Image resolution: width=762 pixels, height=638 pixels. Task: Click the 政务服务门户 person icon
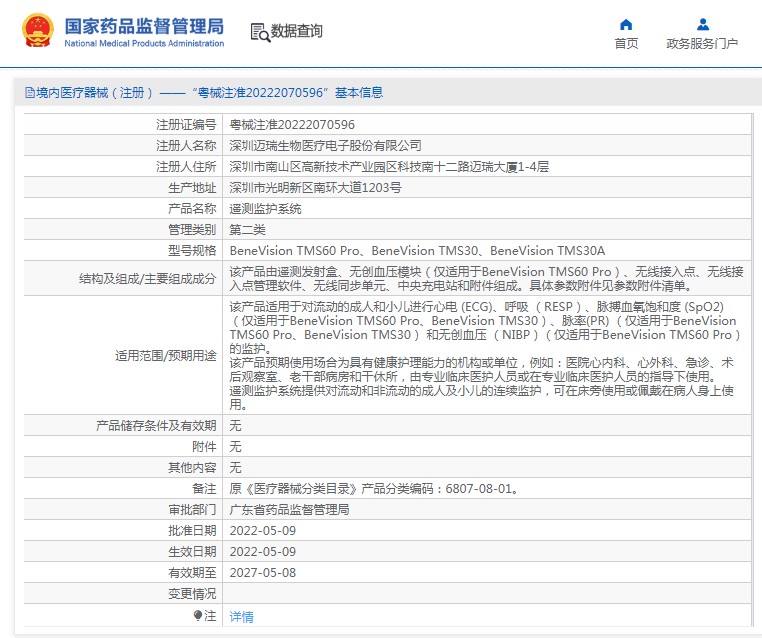click(702, 24)
